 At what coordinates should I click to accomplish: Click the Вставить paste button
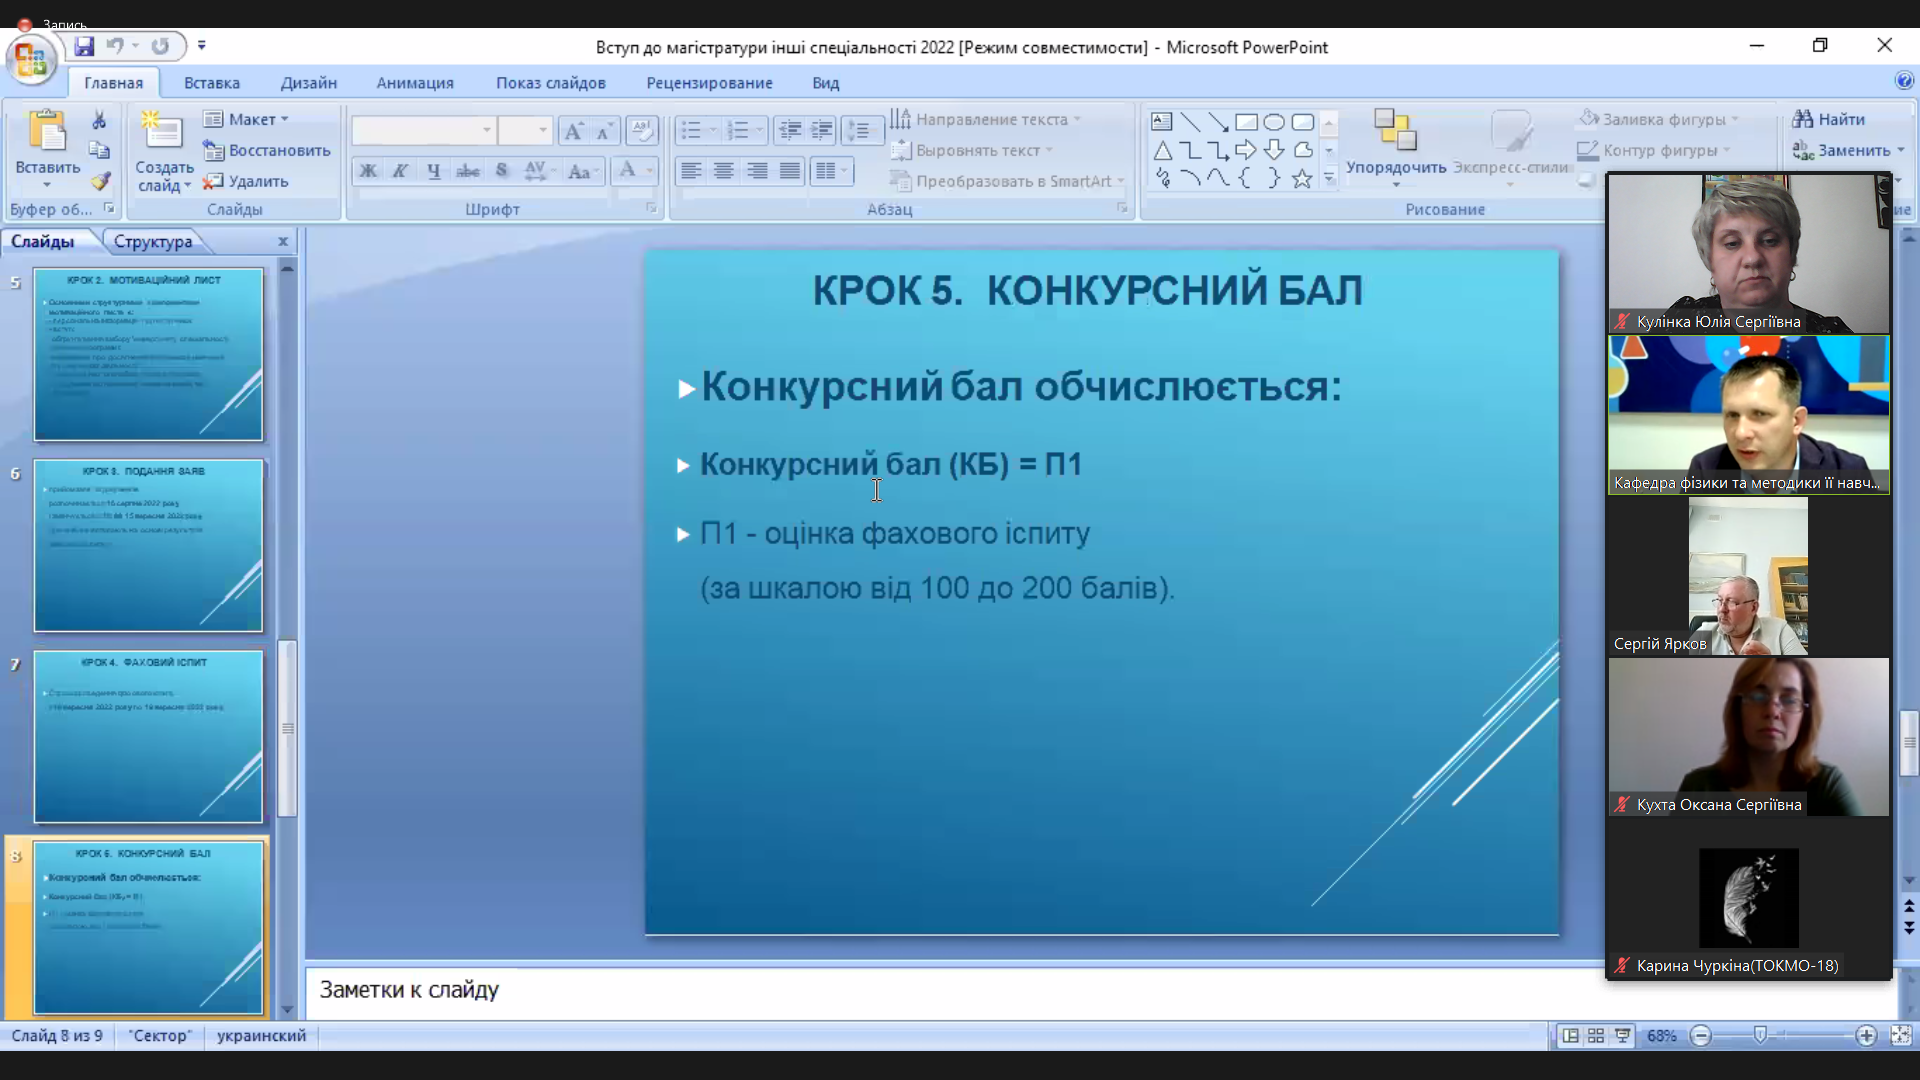click(47, 150)
